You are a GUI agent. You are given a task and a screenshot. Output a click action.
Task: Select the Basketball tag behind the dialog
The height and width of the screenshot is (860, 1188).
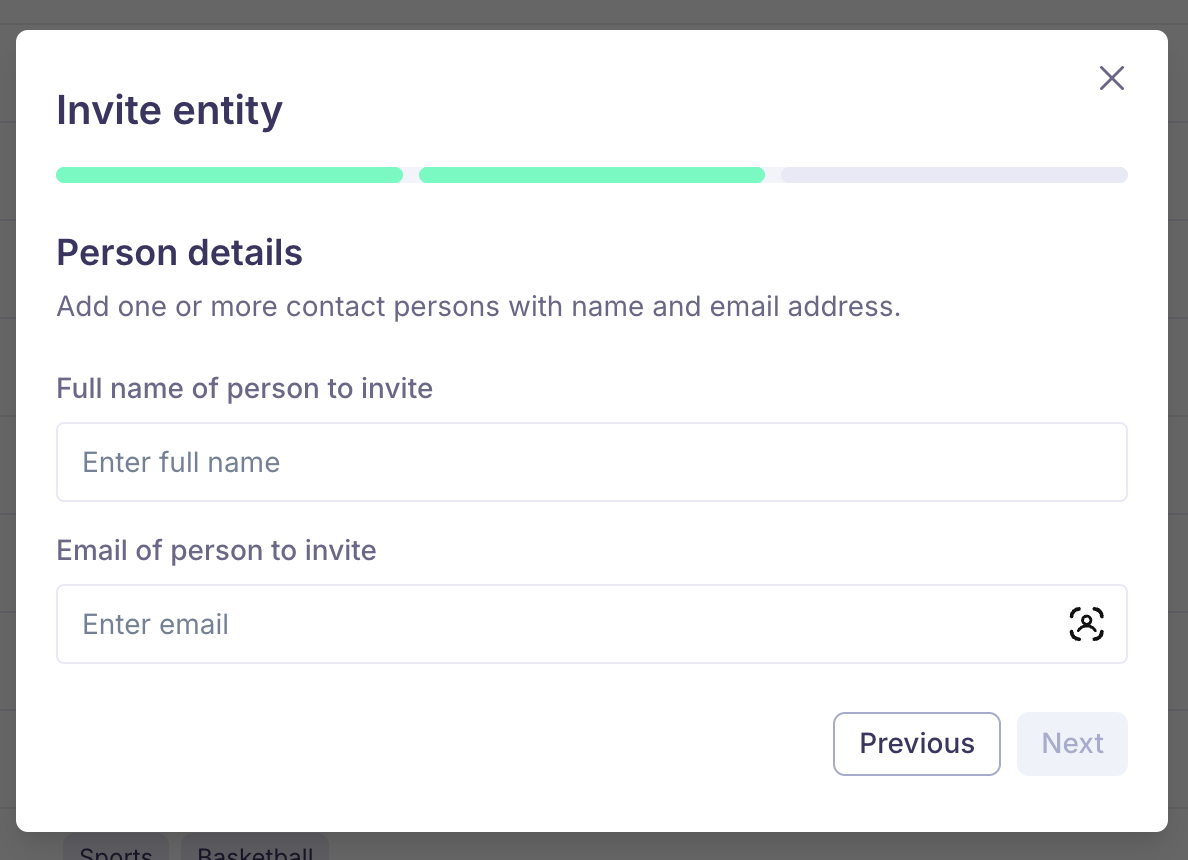coord(255,850)
